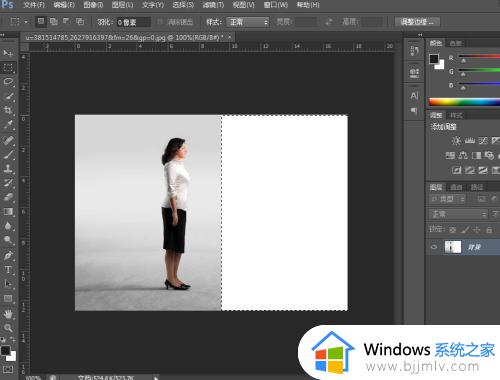Viewport: 500px width, 380px height.
Task: Select the Clone Stamp tool
Action: pos(8,168)
